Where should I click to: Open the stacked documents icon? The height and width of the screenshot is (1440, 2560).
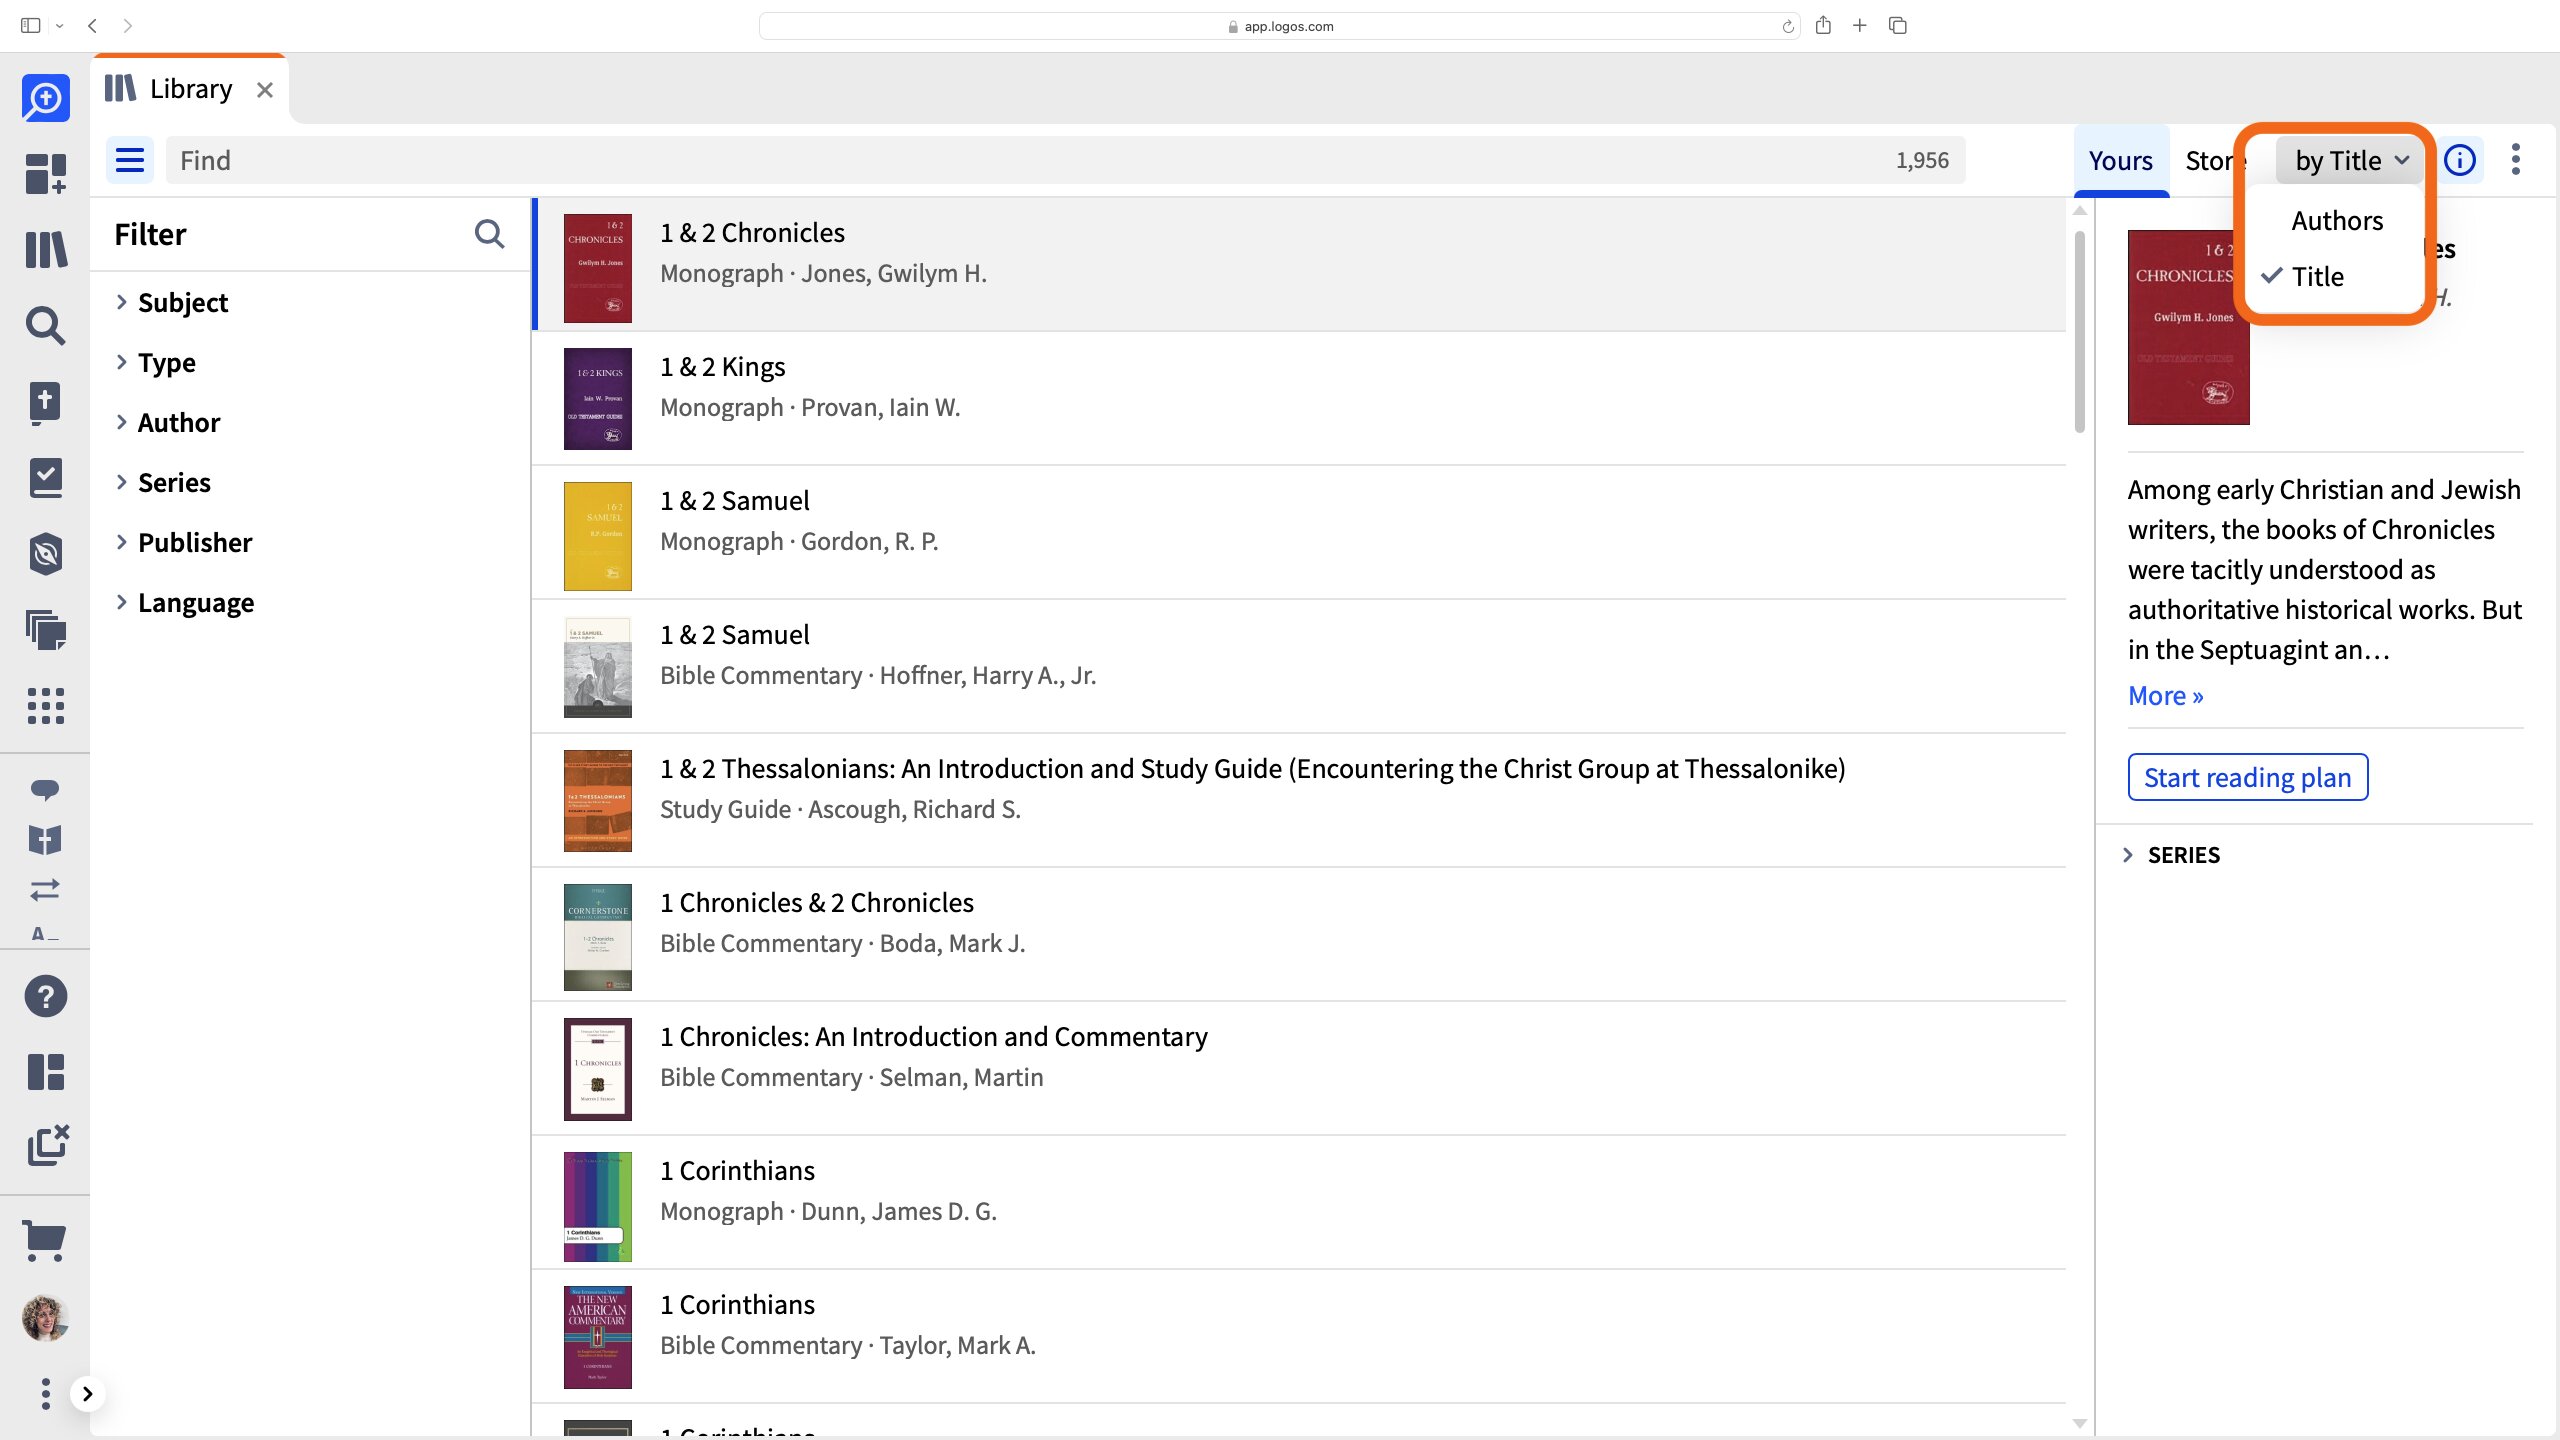[45, 630]
